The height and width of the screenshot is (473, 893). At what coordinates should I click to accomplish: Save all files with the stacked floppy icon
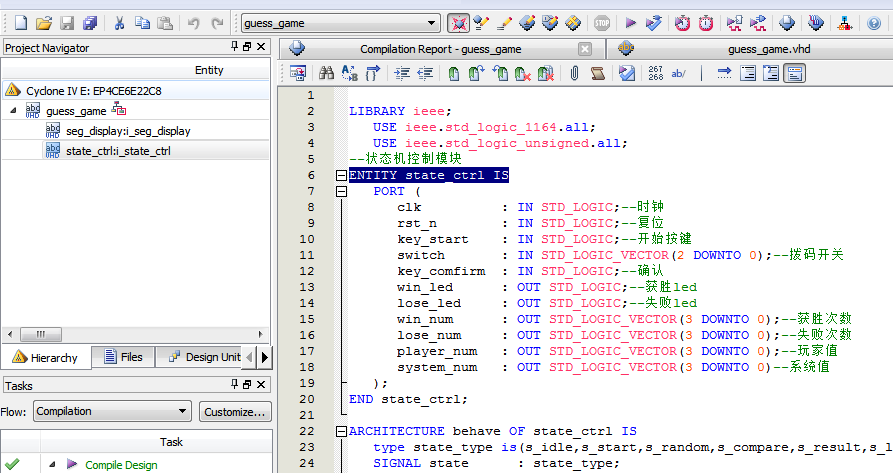90,23
